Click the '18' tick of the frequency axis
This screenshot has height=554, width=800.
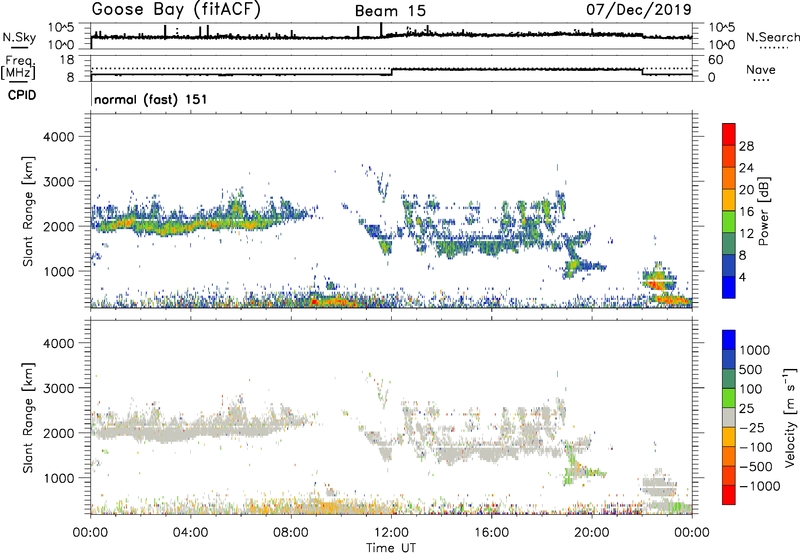point(67,60)
